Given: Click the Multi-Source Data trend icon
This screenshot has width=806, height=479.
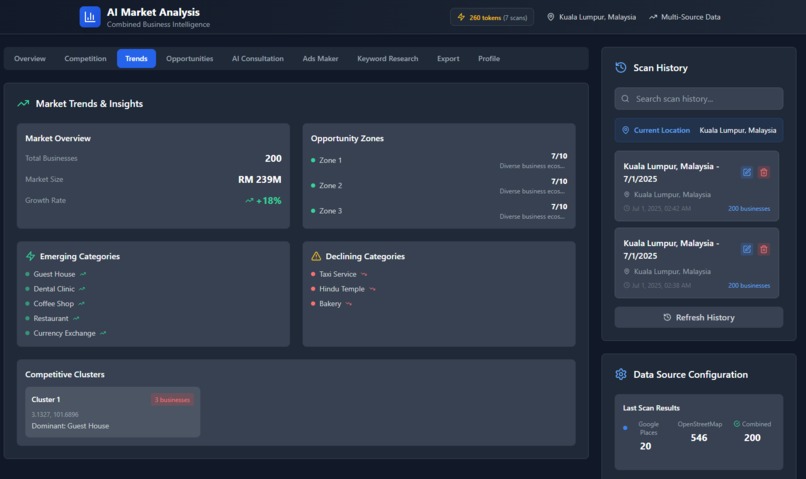Looking at the screenshot, I should coord(653,17).
